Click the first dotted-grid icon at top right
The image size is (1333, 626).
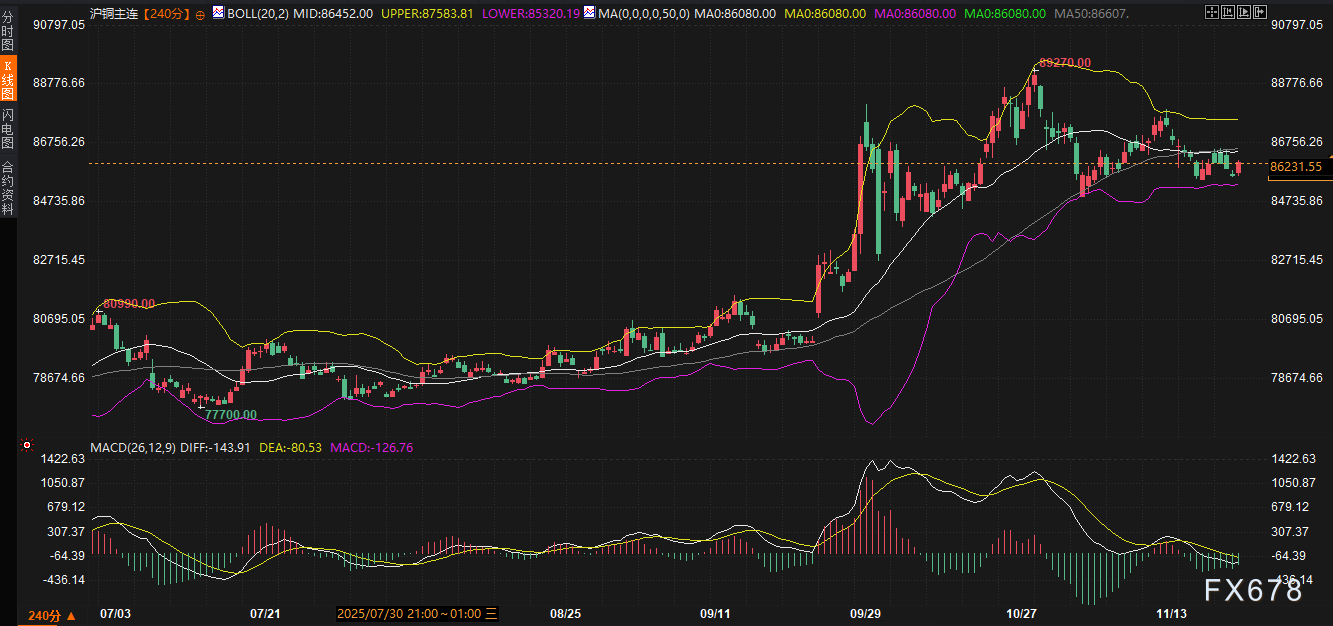coord(1213,13)
